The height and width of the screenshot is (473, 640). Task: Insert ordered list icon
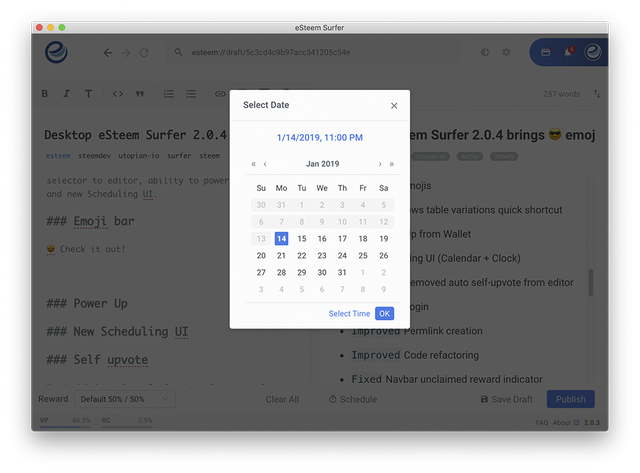tap(169, 94)
